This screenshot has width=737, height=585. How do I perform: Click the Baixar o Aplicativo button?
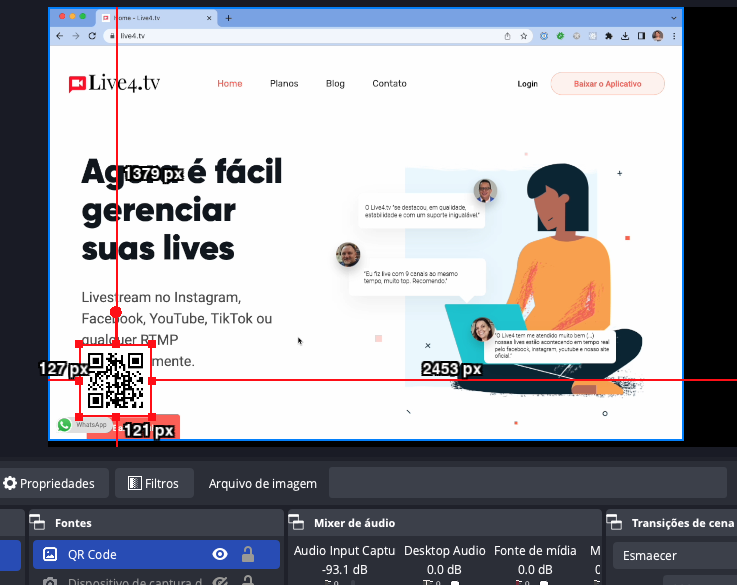pyautogui.click(x=607, y=84)
